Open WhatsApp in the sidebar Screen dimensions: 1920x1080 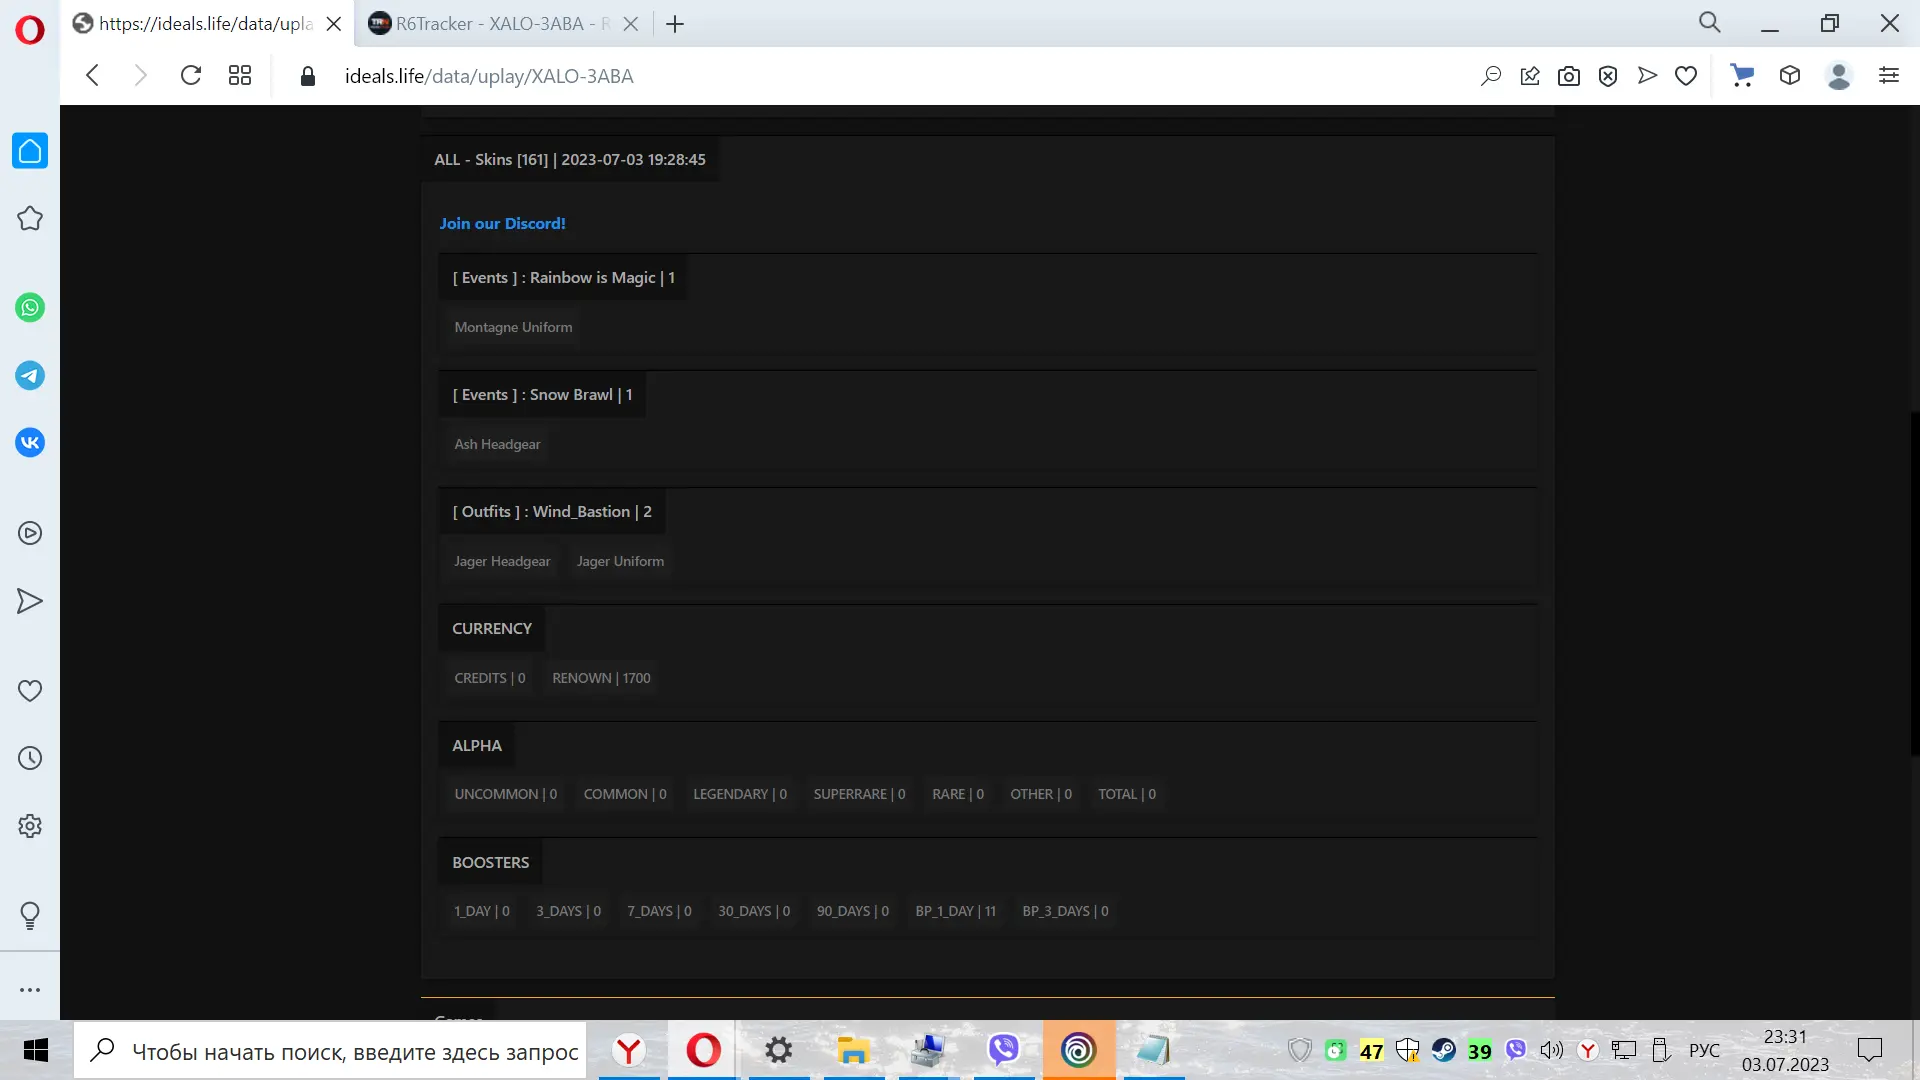pos(30,308)
